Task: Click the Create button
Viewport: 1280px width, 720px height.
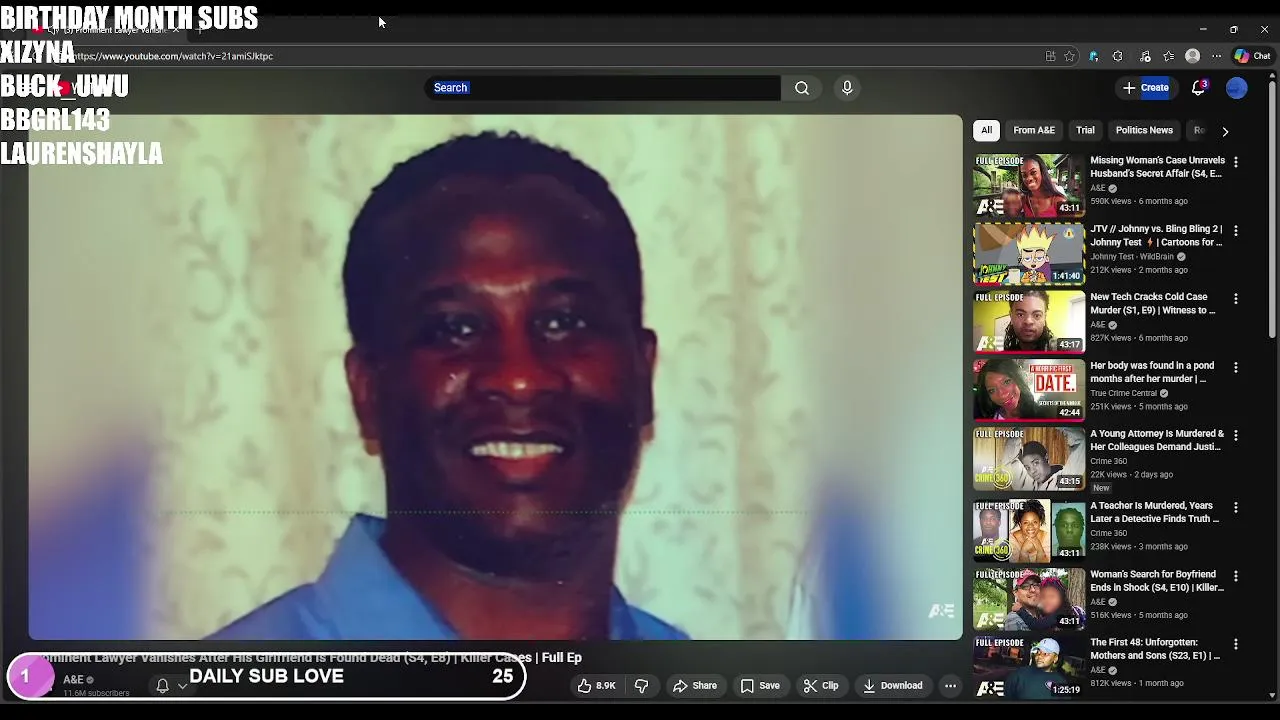Action: (x=1145, y=88)
